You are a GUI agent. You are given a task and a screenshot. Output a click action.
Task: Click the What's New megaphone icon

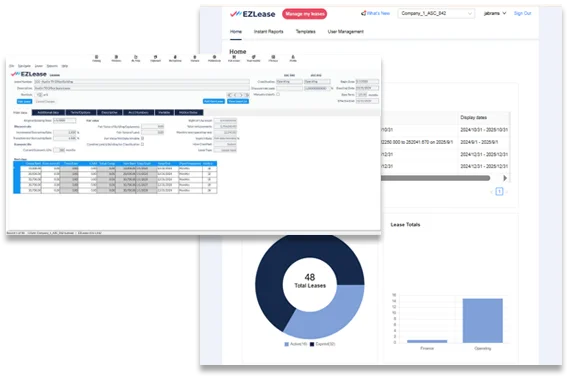coord(363,13)
